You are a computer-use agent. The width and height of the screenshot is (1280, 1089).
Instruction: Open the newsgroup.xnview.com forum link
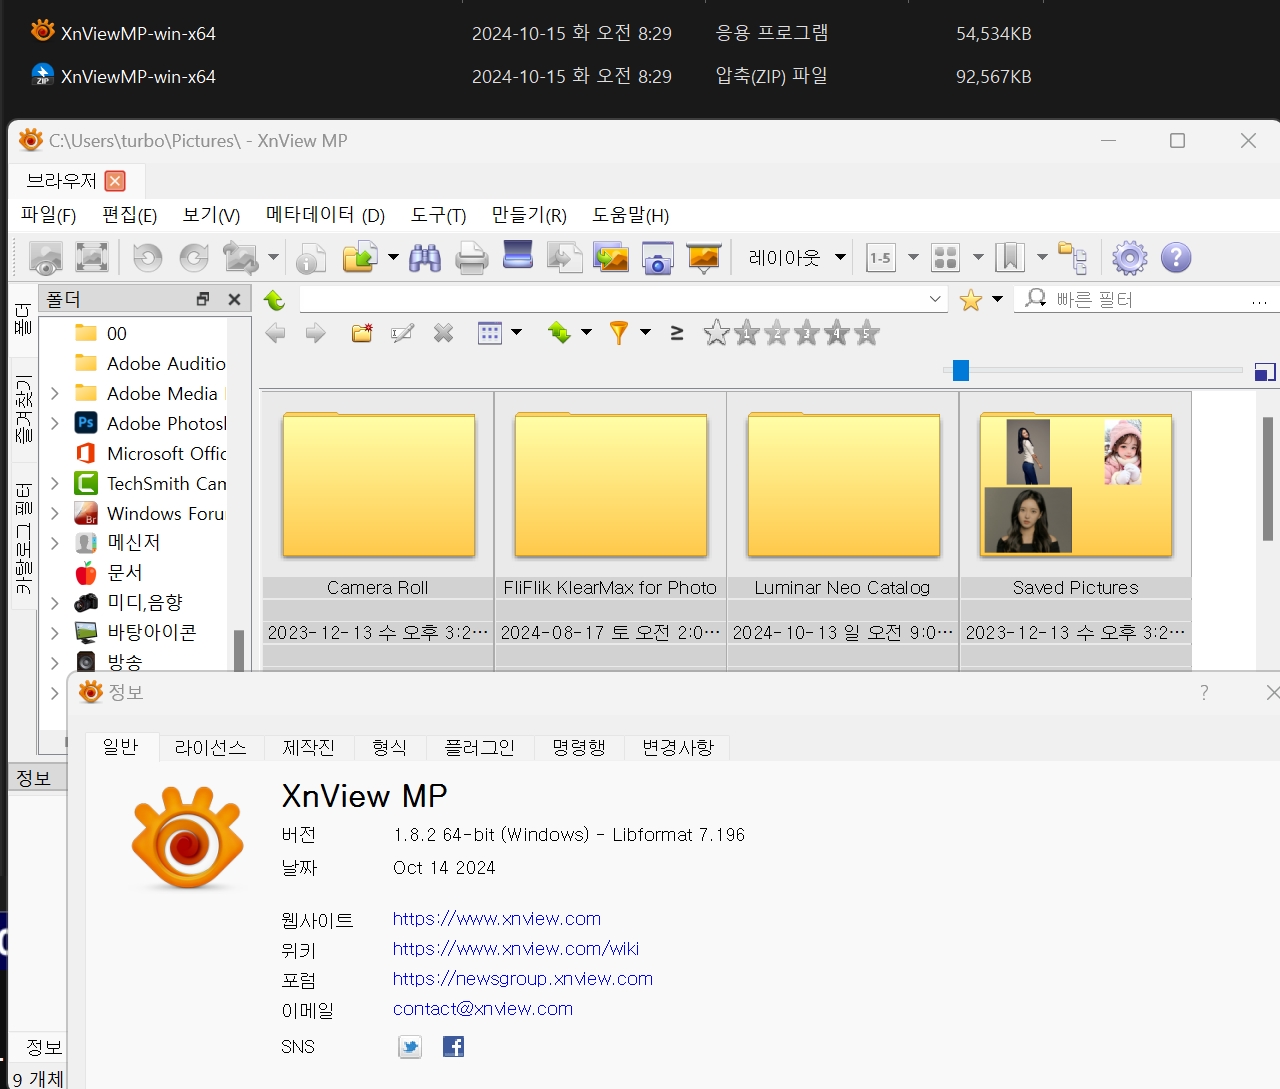(x=523, y=979)
